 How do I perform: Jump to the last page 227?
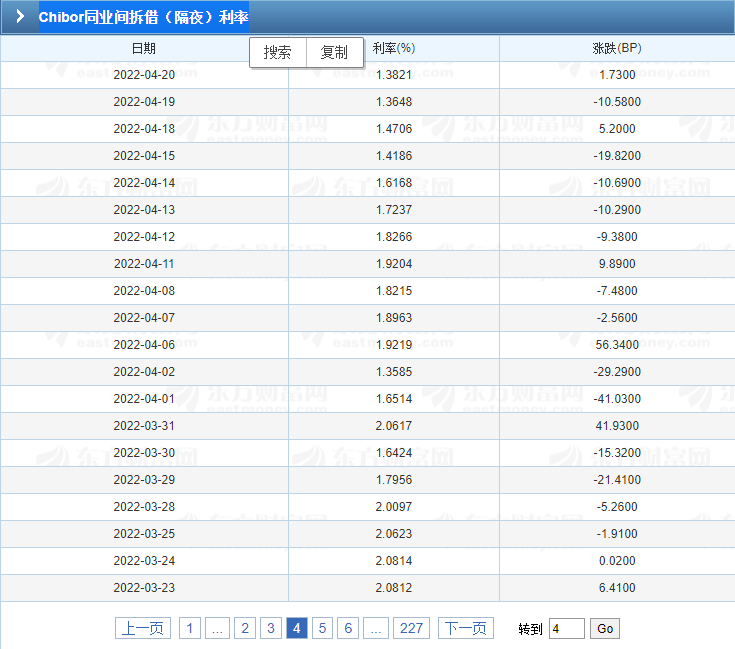(x=411, y=628)
